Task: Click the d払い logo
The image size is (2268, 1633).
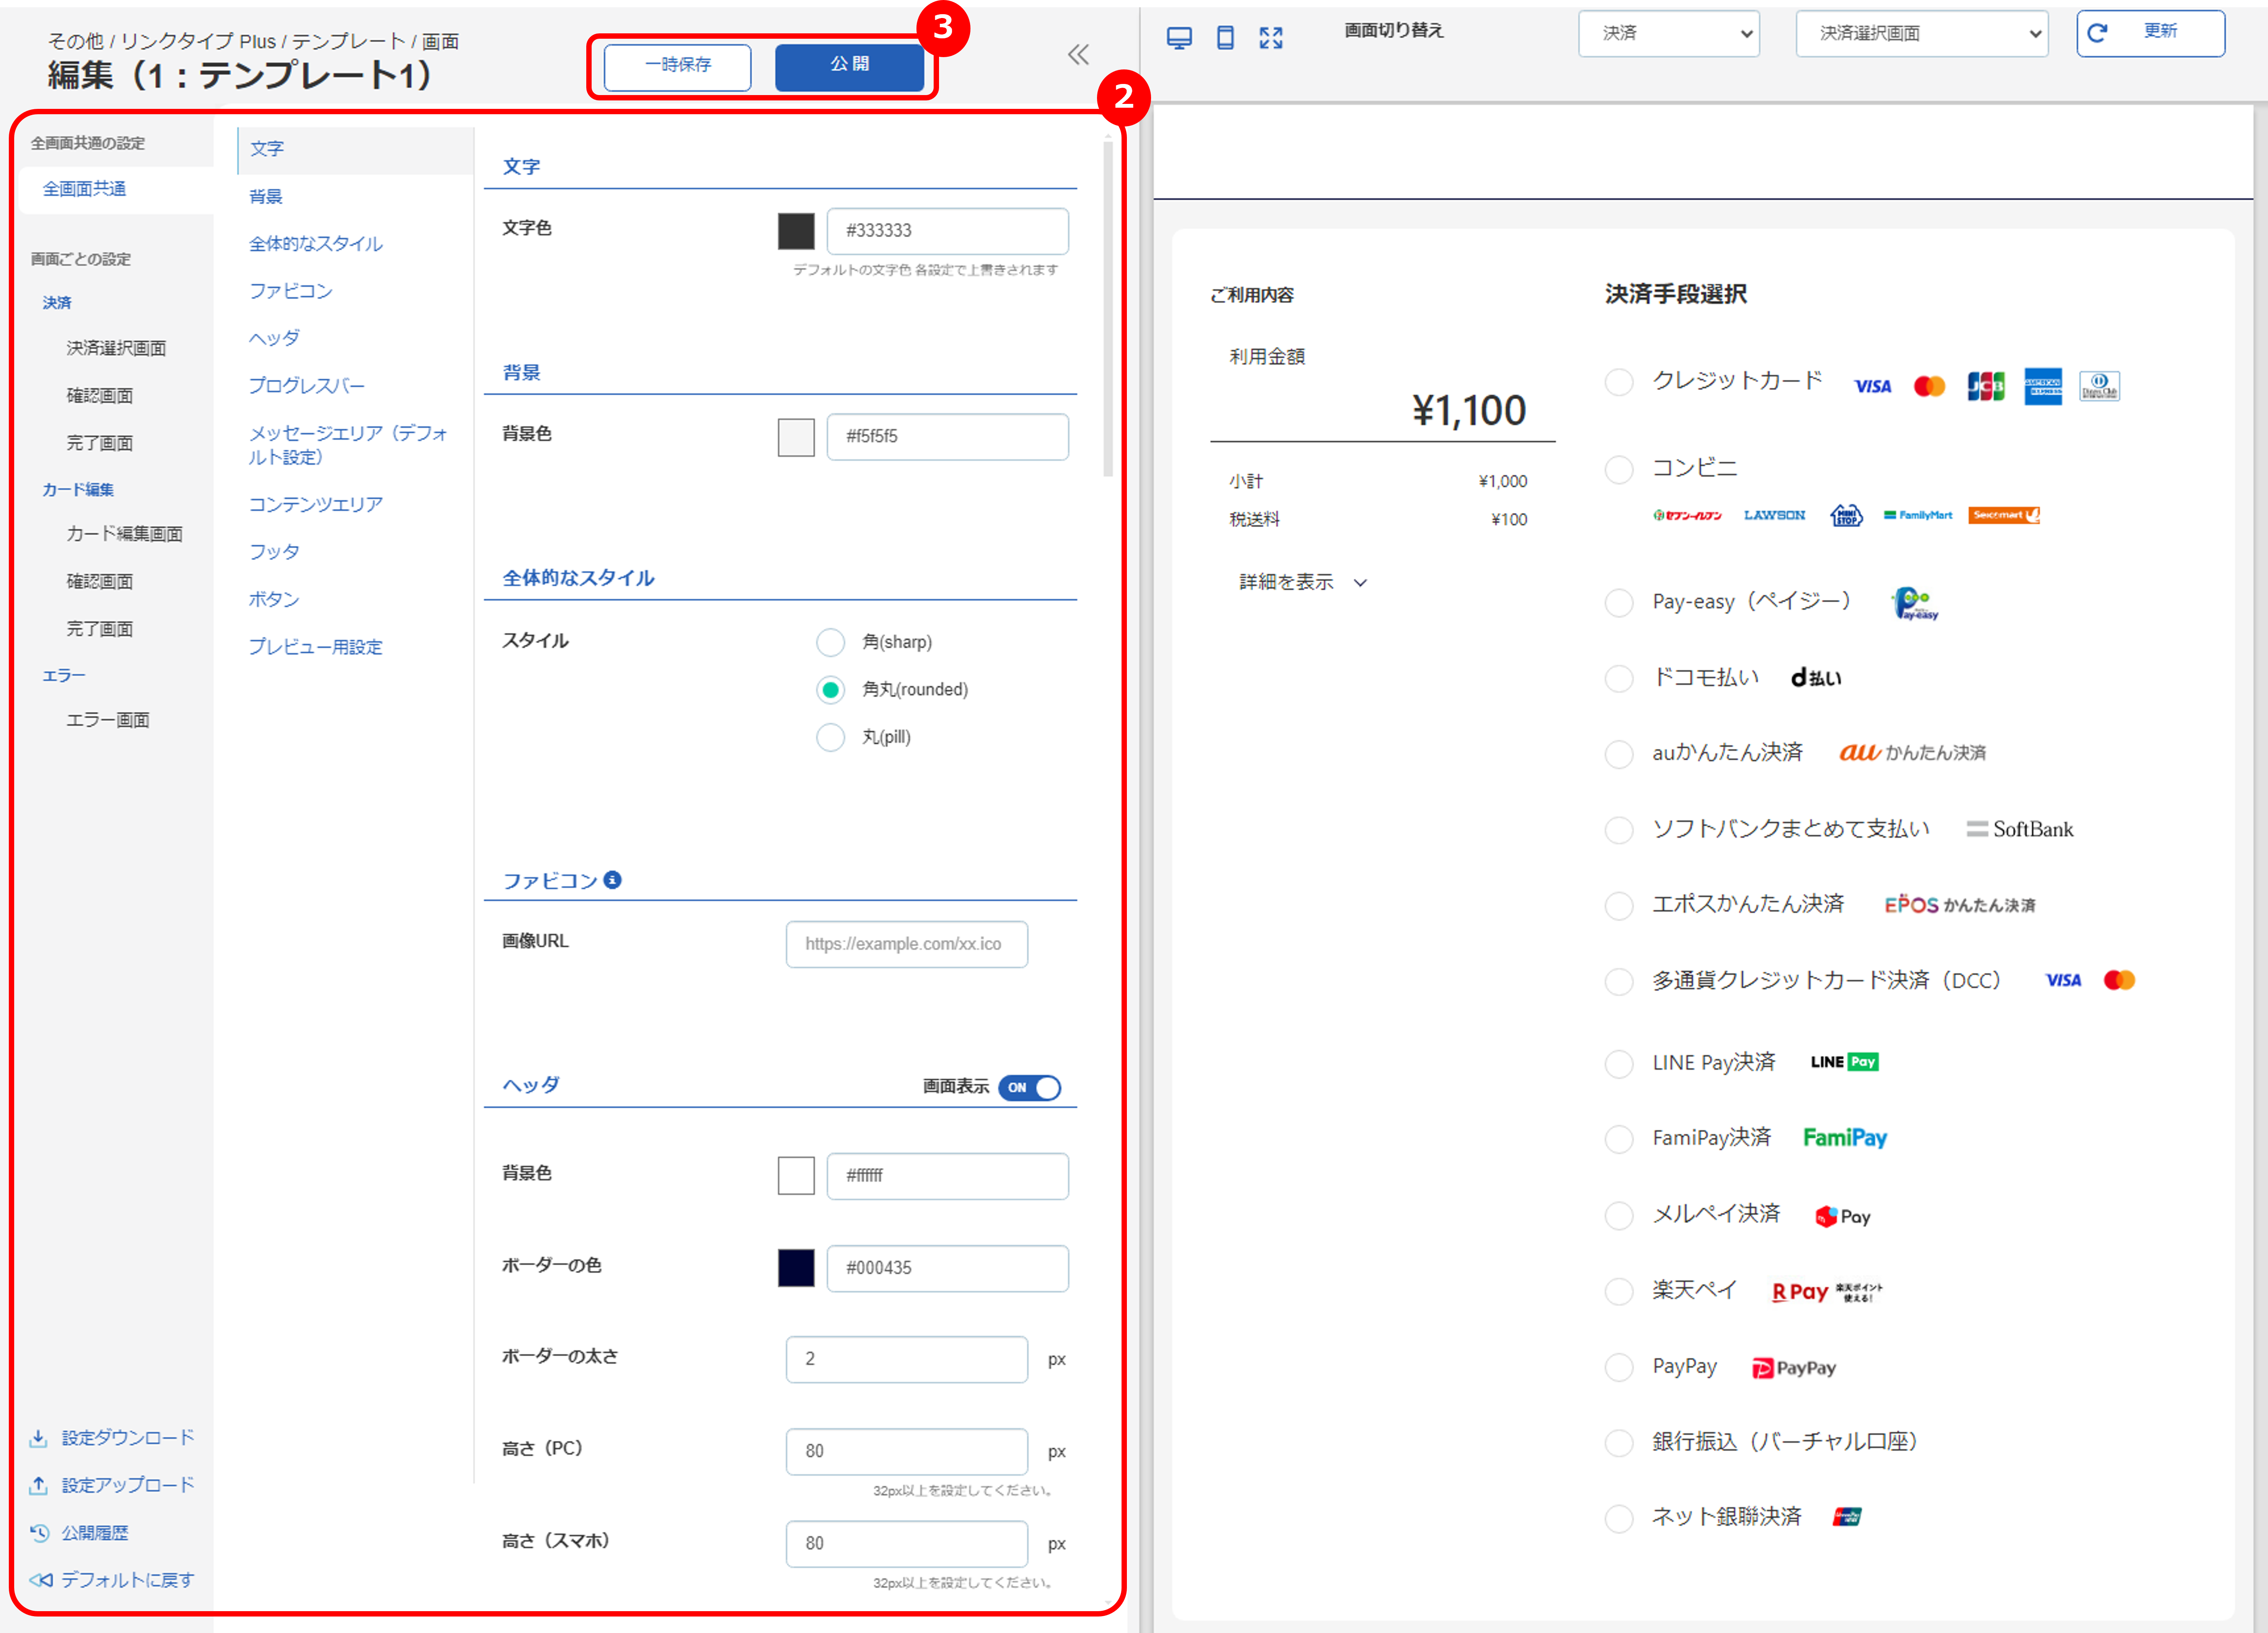Action: coord(1815,678)
